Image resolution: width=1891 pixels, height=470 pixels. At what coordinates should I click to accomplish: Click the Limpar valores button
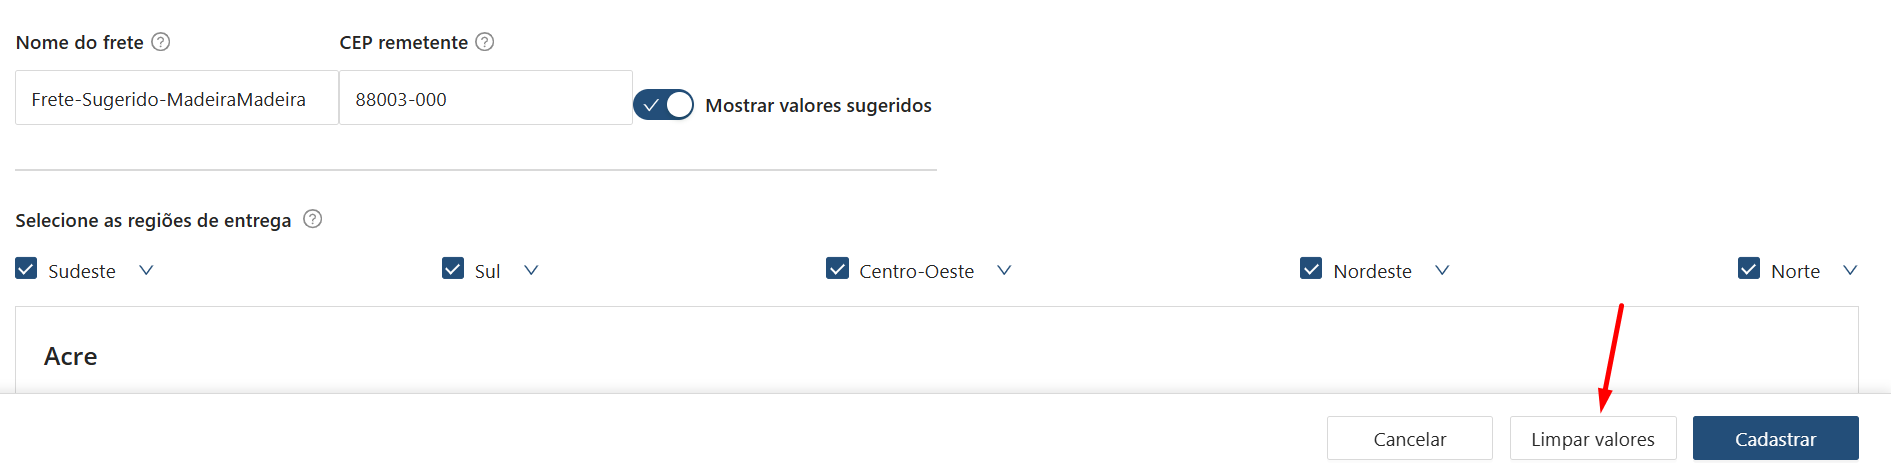[1592, 439]
